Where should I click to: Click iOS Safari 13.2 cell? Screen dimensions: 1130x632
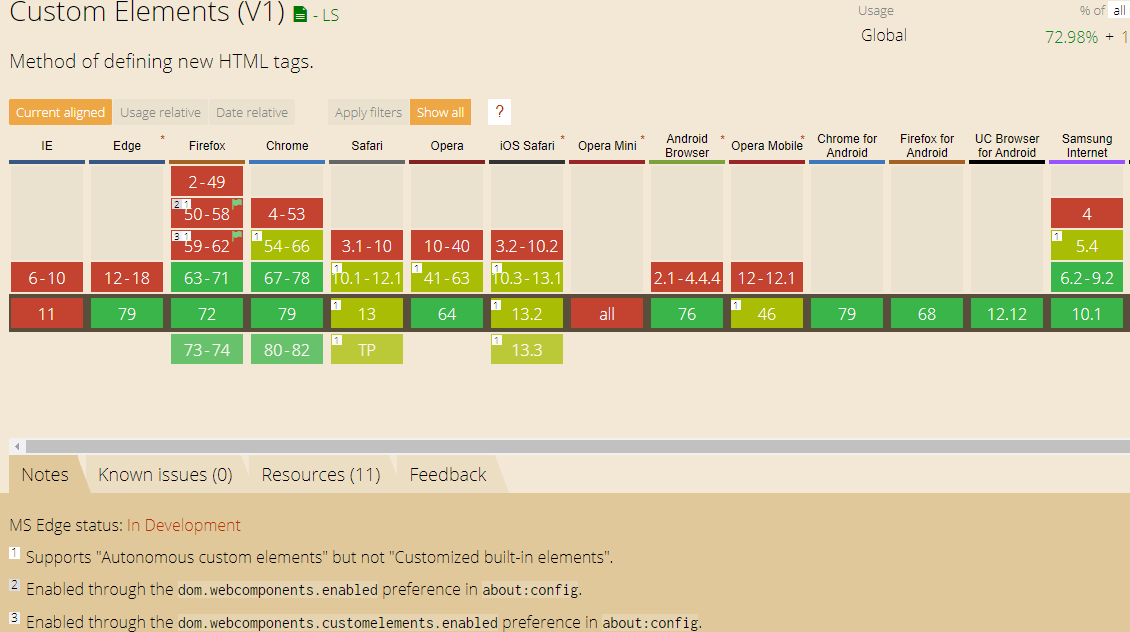(527, 313)
